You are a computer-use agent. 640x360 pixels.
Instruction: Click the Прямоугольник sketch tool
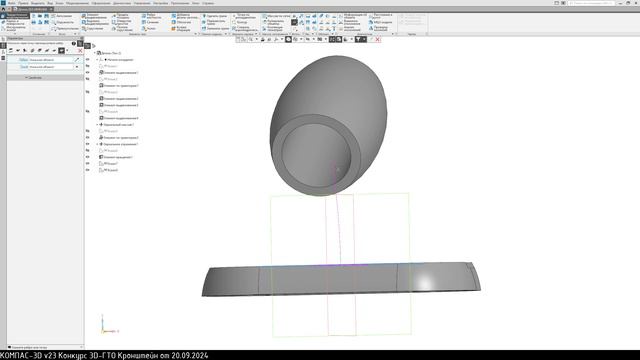coord(65,29)
